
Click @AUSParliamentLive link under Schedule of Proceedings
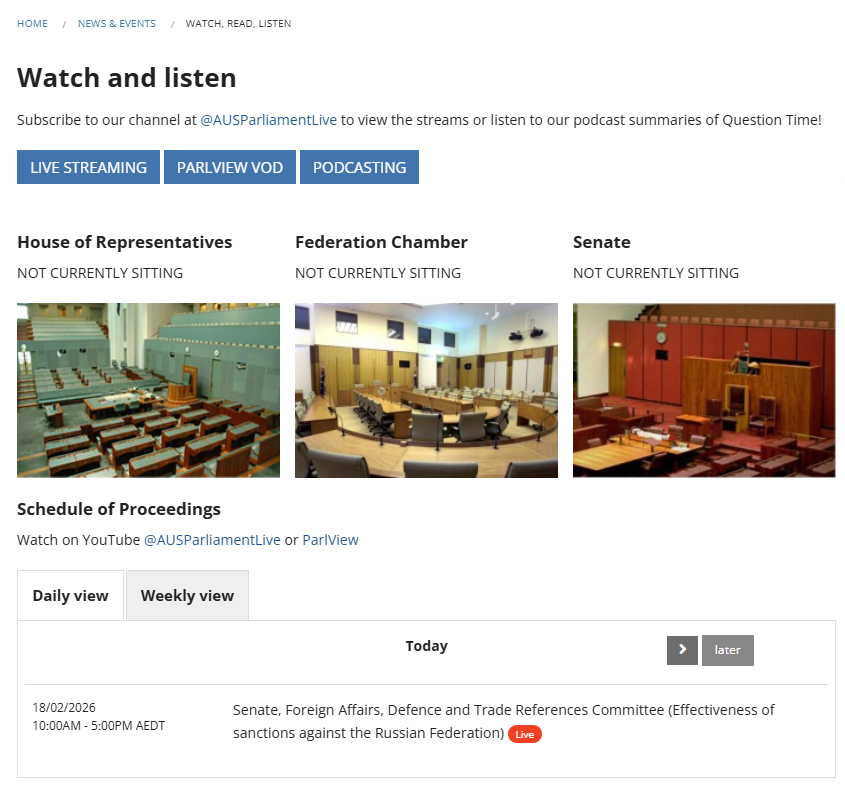pos(212,540)
